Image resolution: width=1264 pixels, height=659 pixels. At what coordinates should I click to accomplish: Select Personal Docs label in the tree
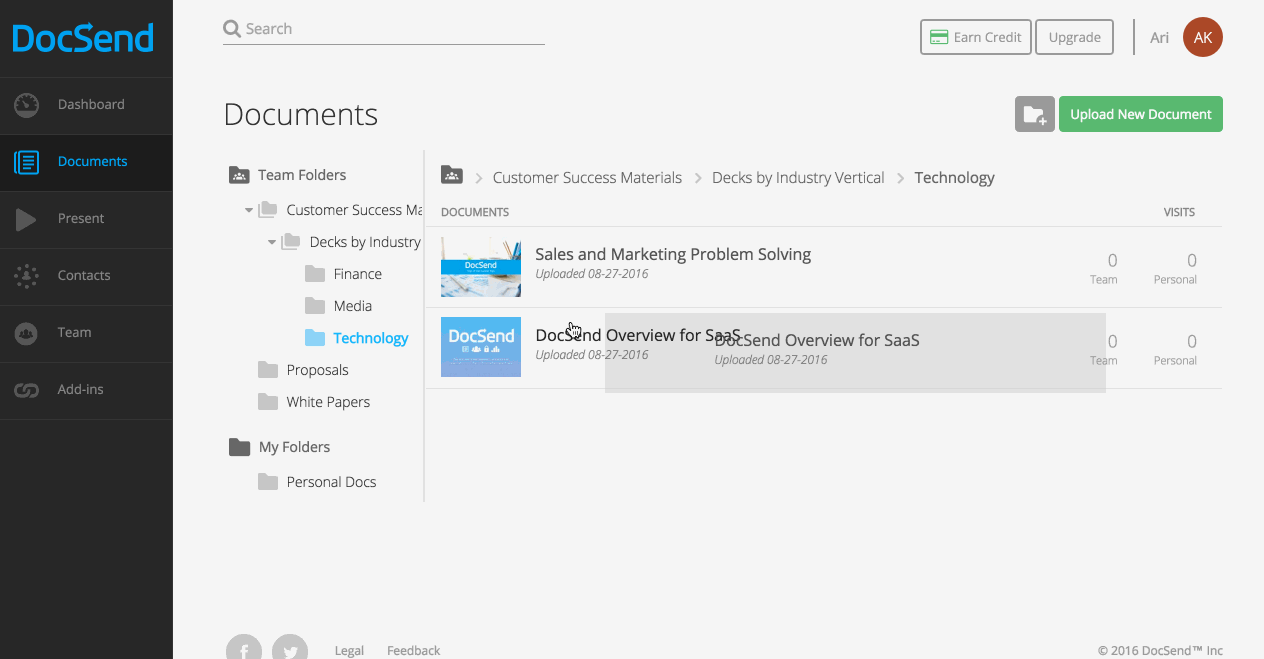tap(332, 482)
